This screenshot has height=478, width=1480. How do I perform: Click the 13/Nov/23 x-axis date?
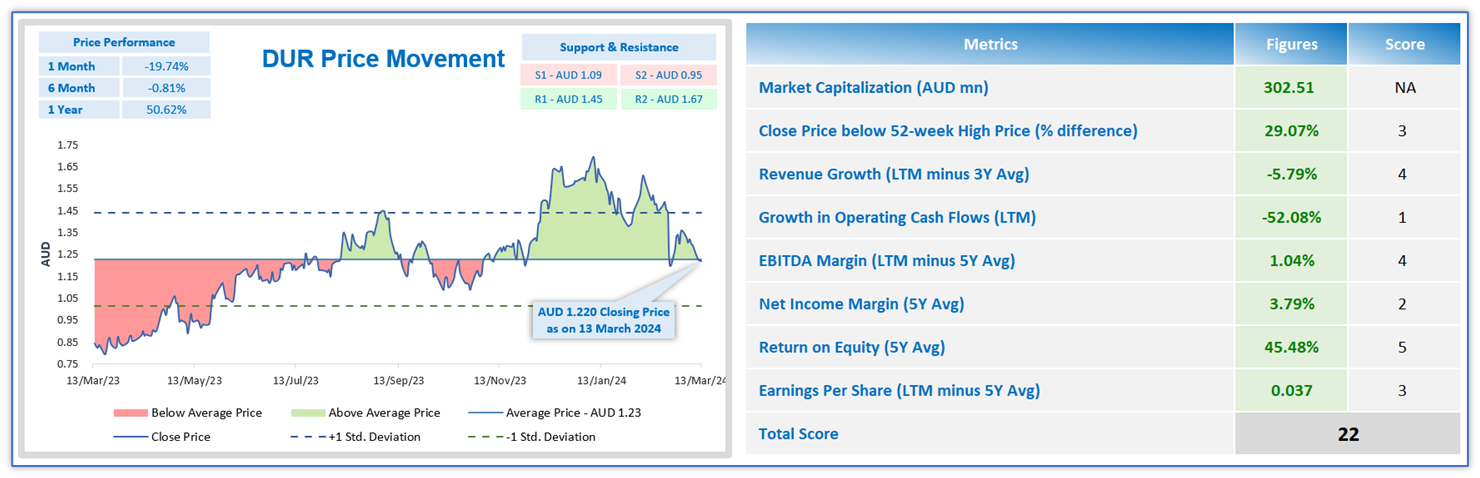(500, 381)
